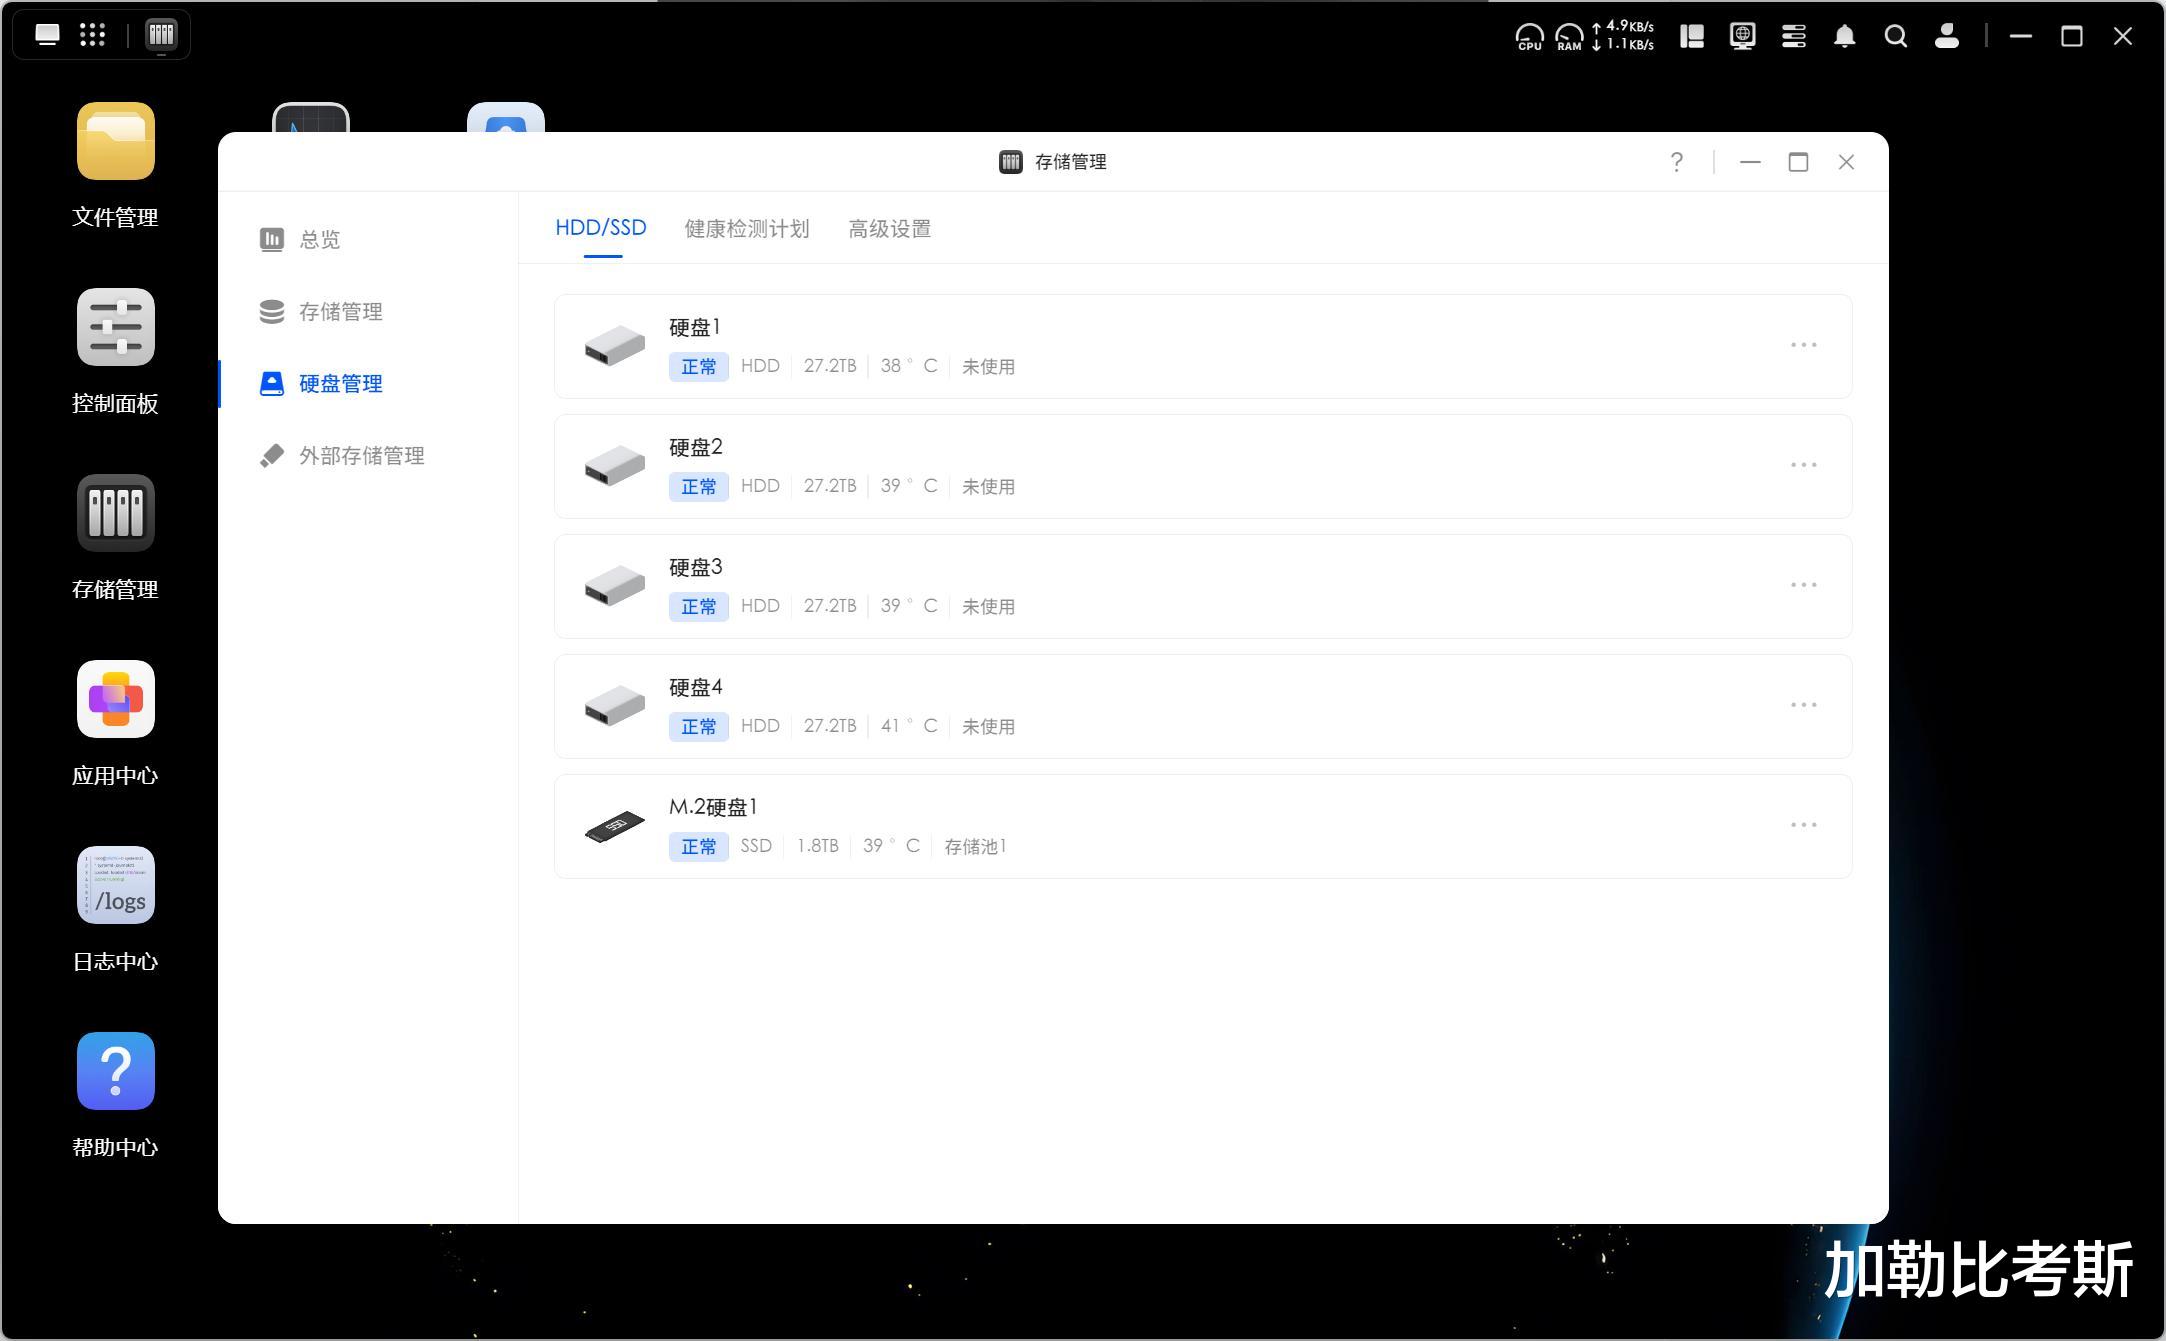This screenshot has height=1341, width=2166.
Task: Open the 控制面板 desktop icon
Action: tap(115, 328)
